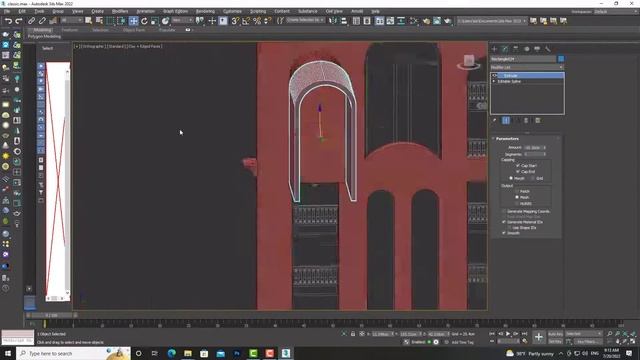Click the ViewCube in viewport

469,62
